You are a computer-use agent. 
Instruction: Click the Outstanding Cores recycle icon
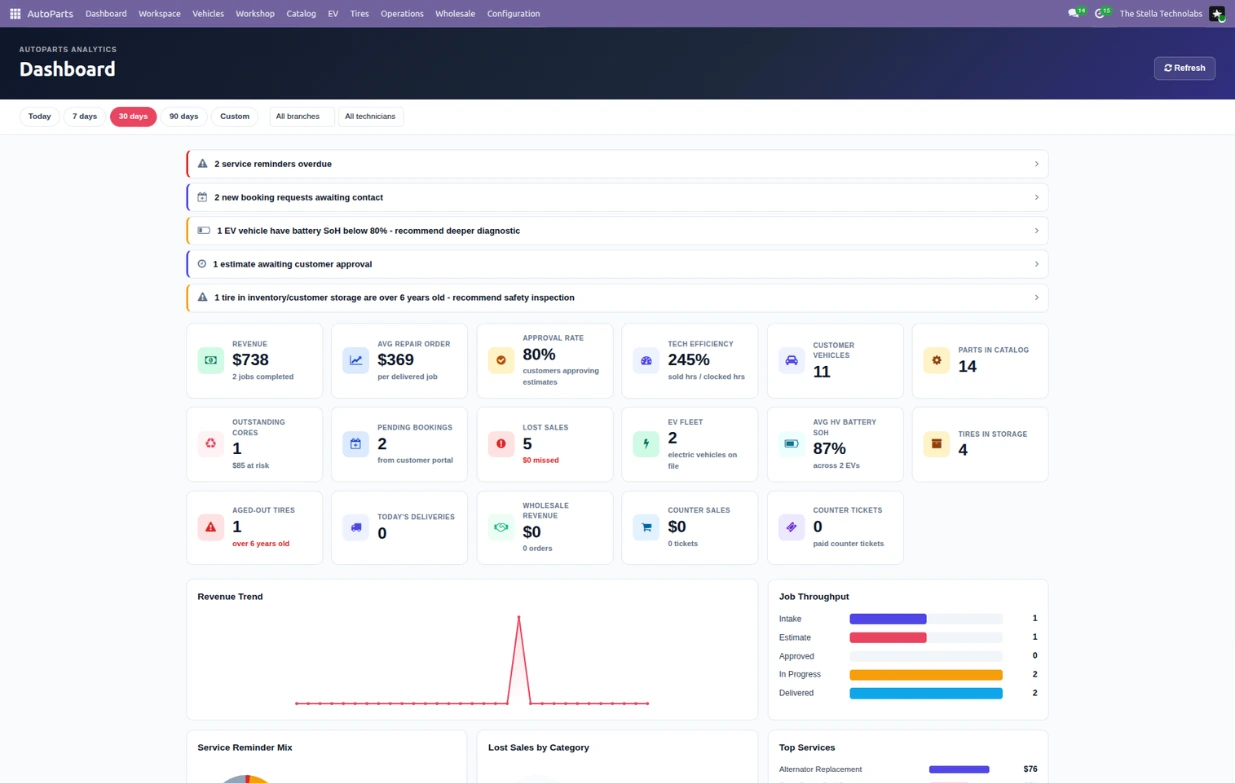[211, 444]
